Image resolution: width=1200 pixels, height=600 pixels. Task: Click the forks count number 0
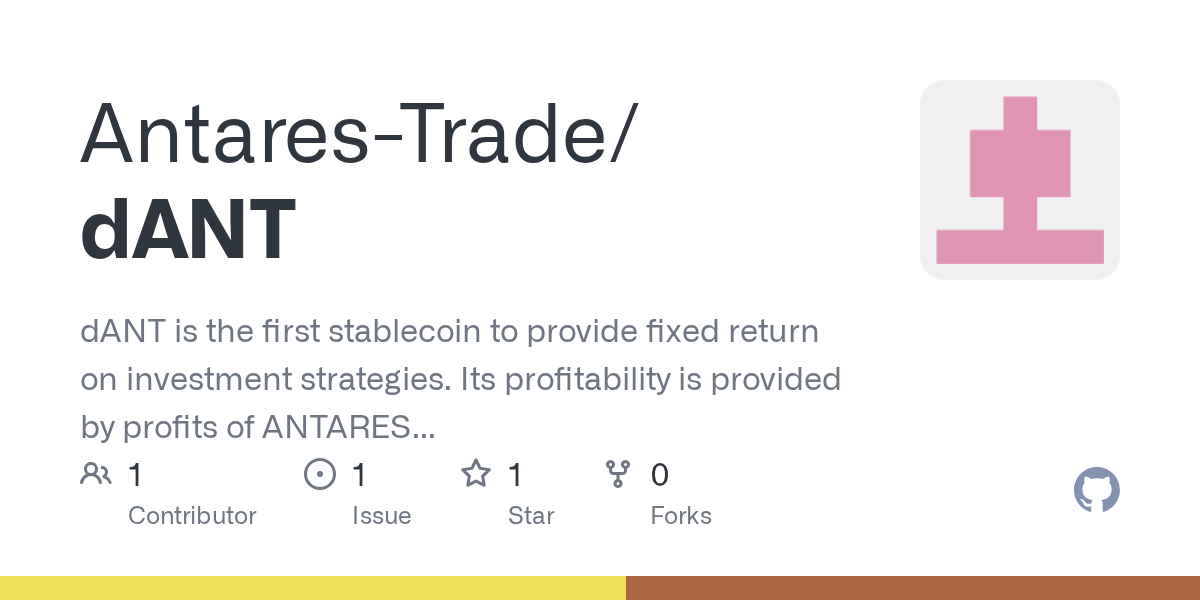click(x=660, y=475)
